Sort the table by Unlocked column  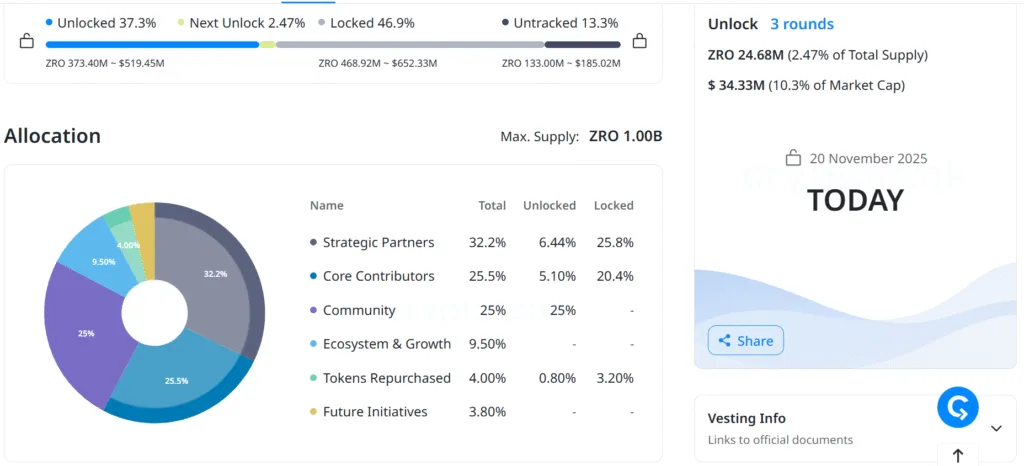click(x=549, y=205)
